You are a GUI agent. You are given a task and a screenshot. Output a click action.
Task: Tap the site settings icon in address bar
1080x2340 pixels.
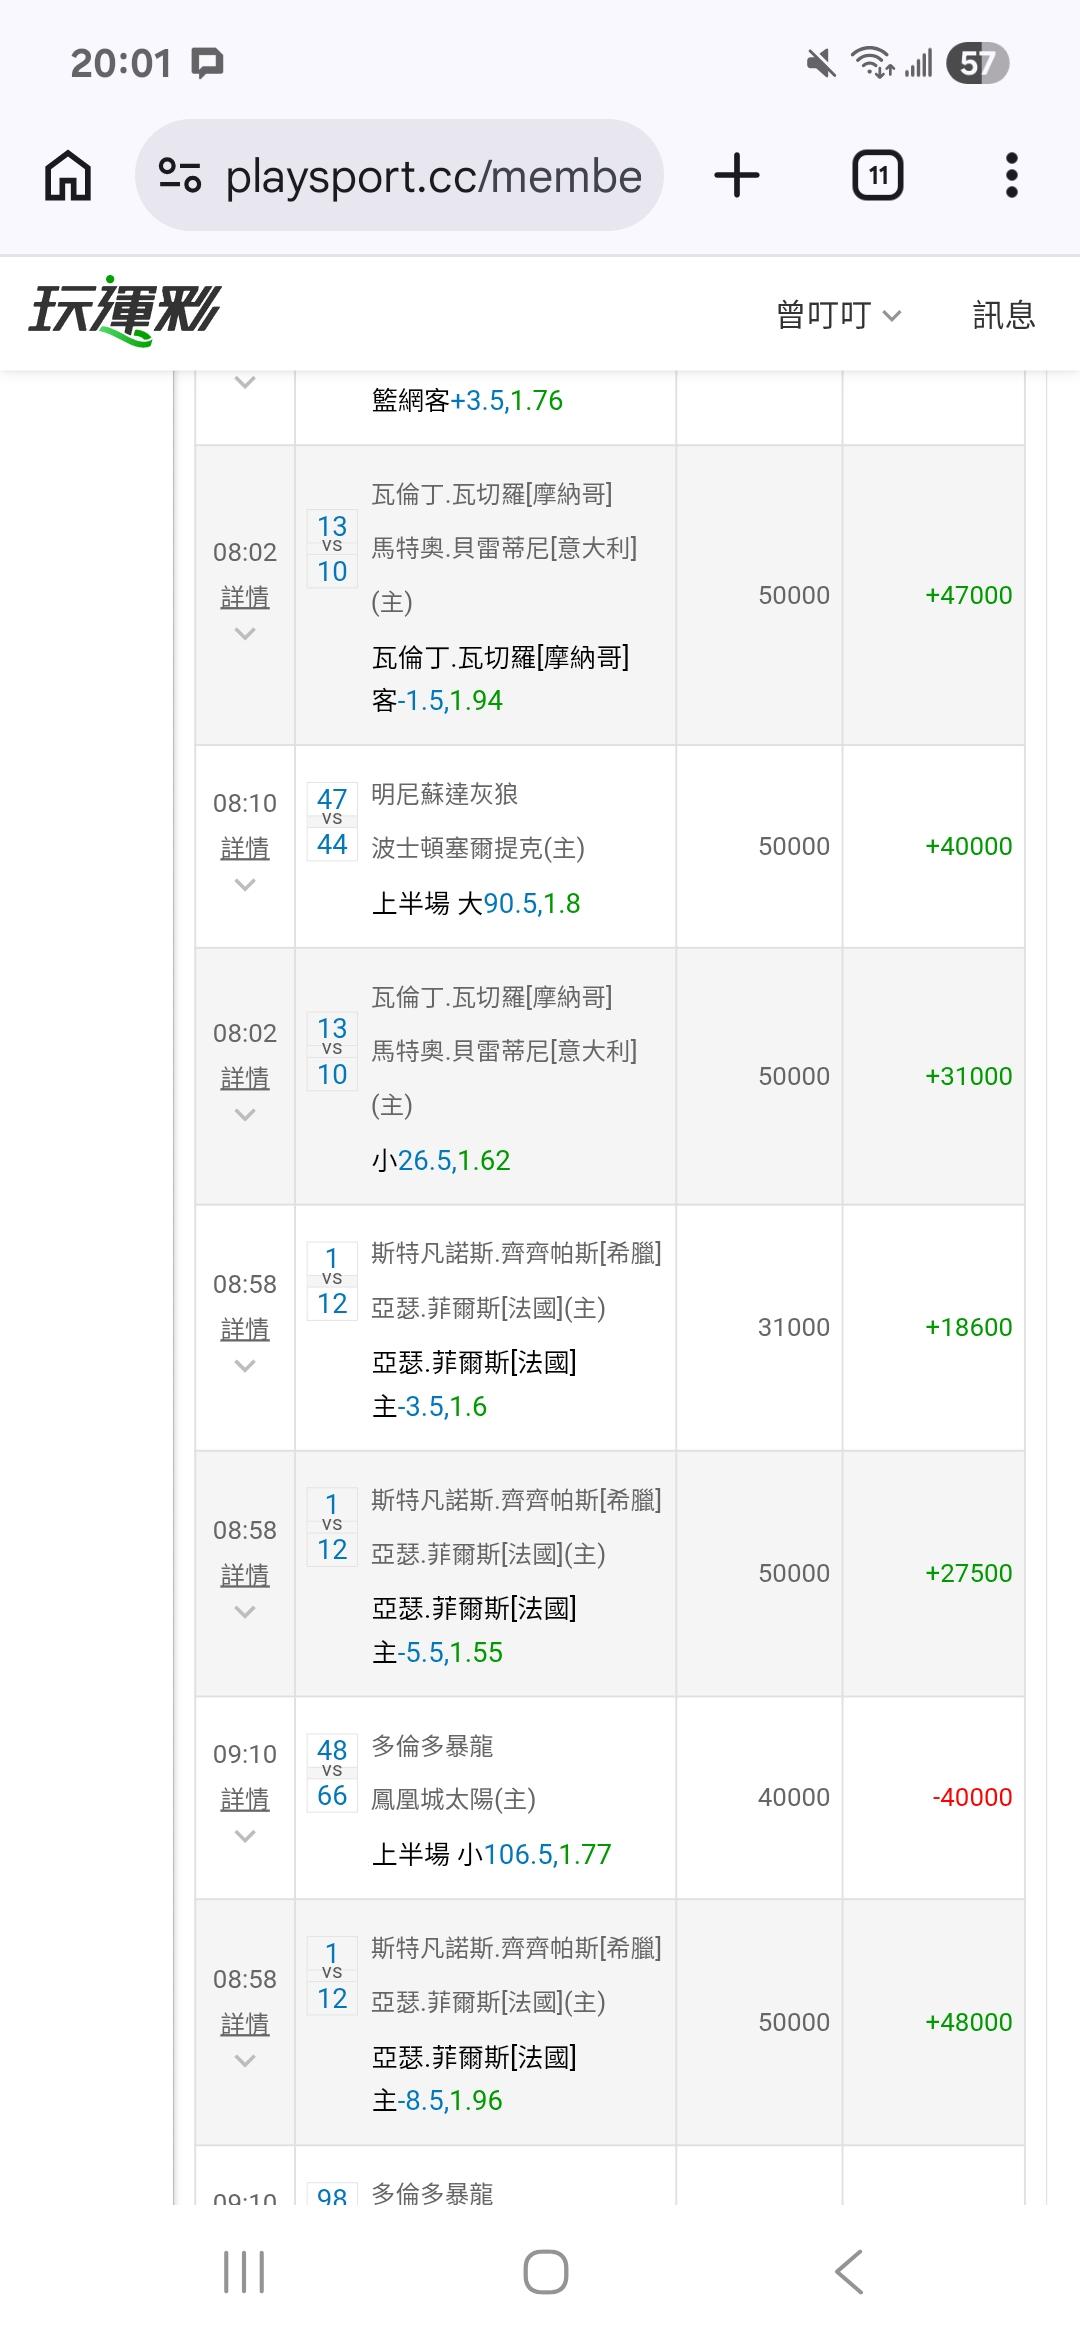point(181,176)
